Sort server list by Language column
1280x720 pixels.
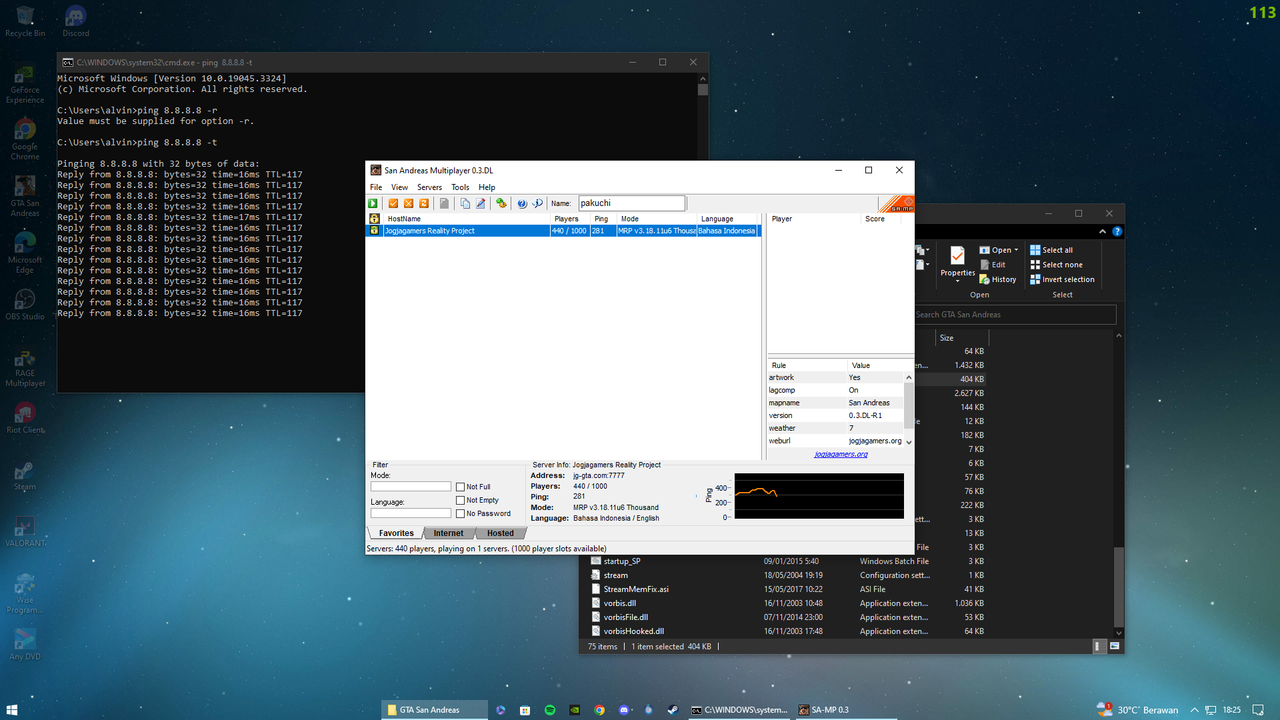728,219
